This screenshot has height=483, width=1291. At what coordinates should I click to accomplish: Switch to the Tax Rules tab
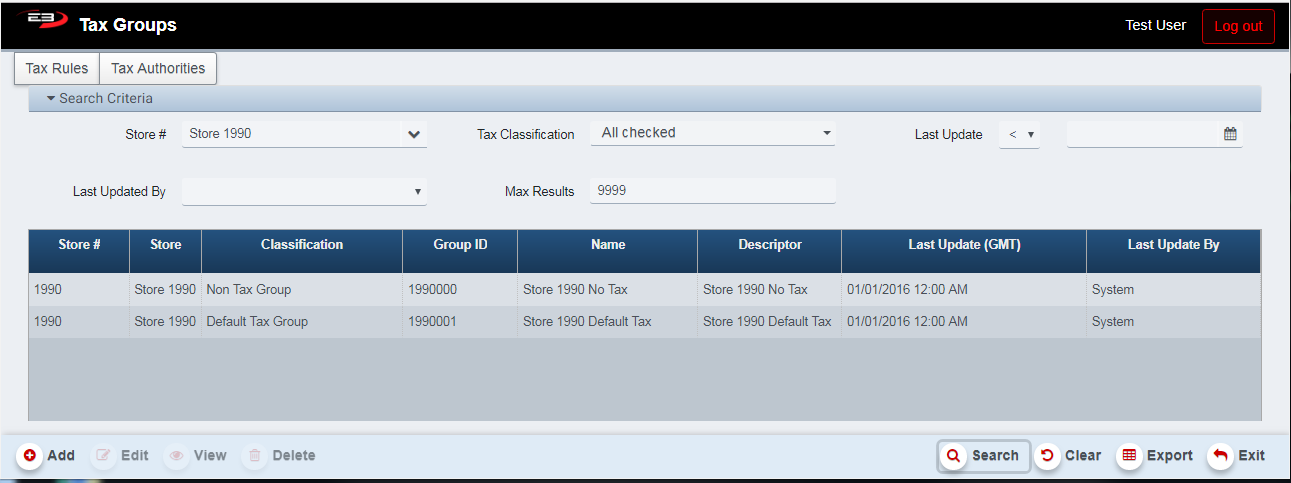57,69
